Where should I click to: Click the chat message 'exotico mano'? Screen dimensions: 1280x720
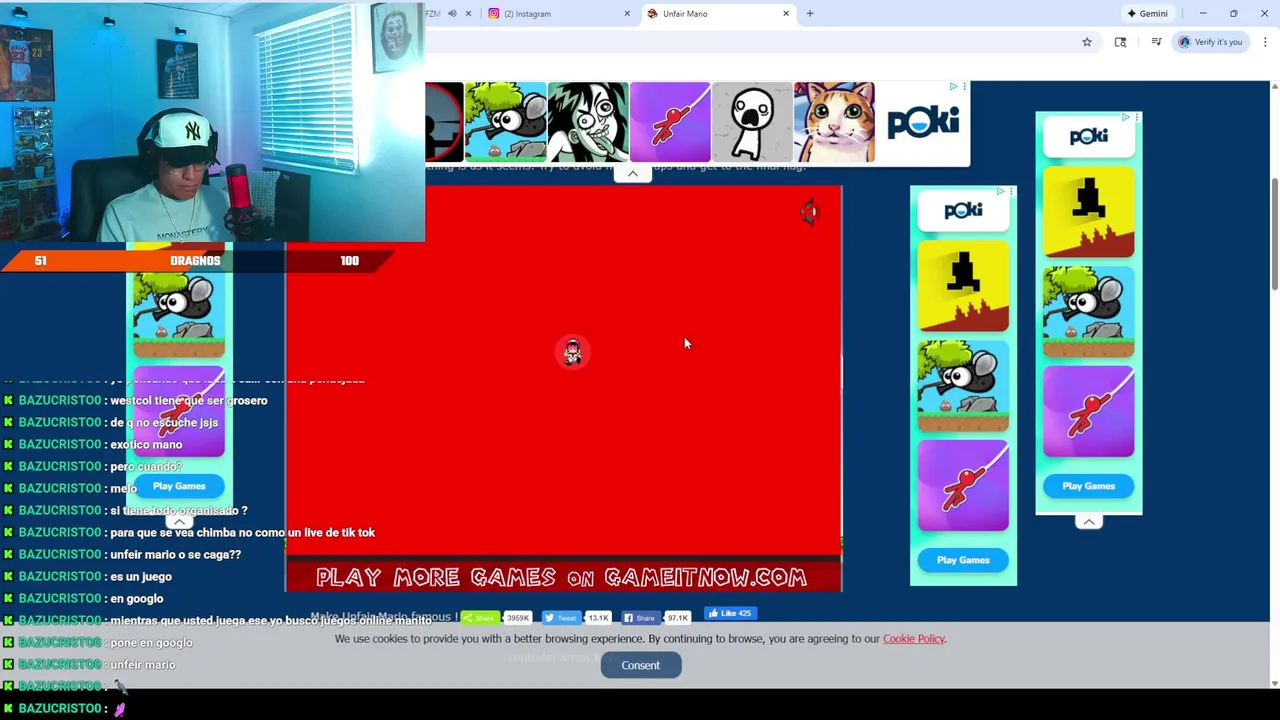point(146,444)
